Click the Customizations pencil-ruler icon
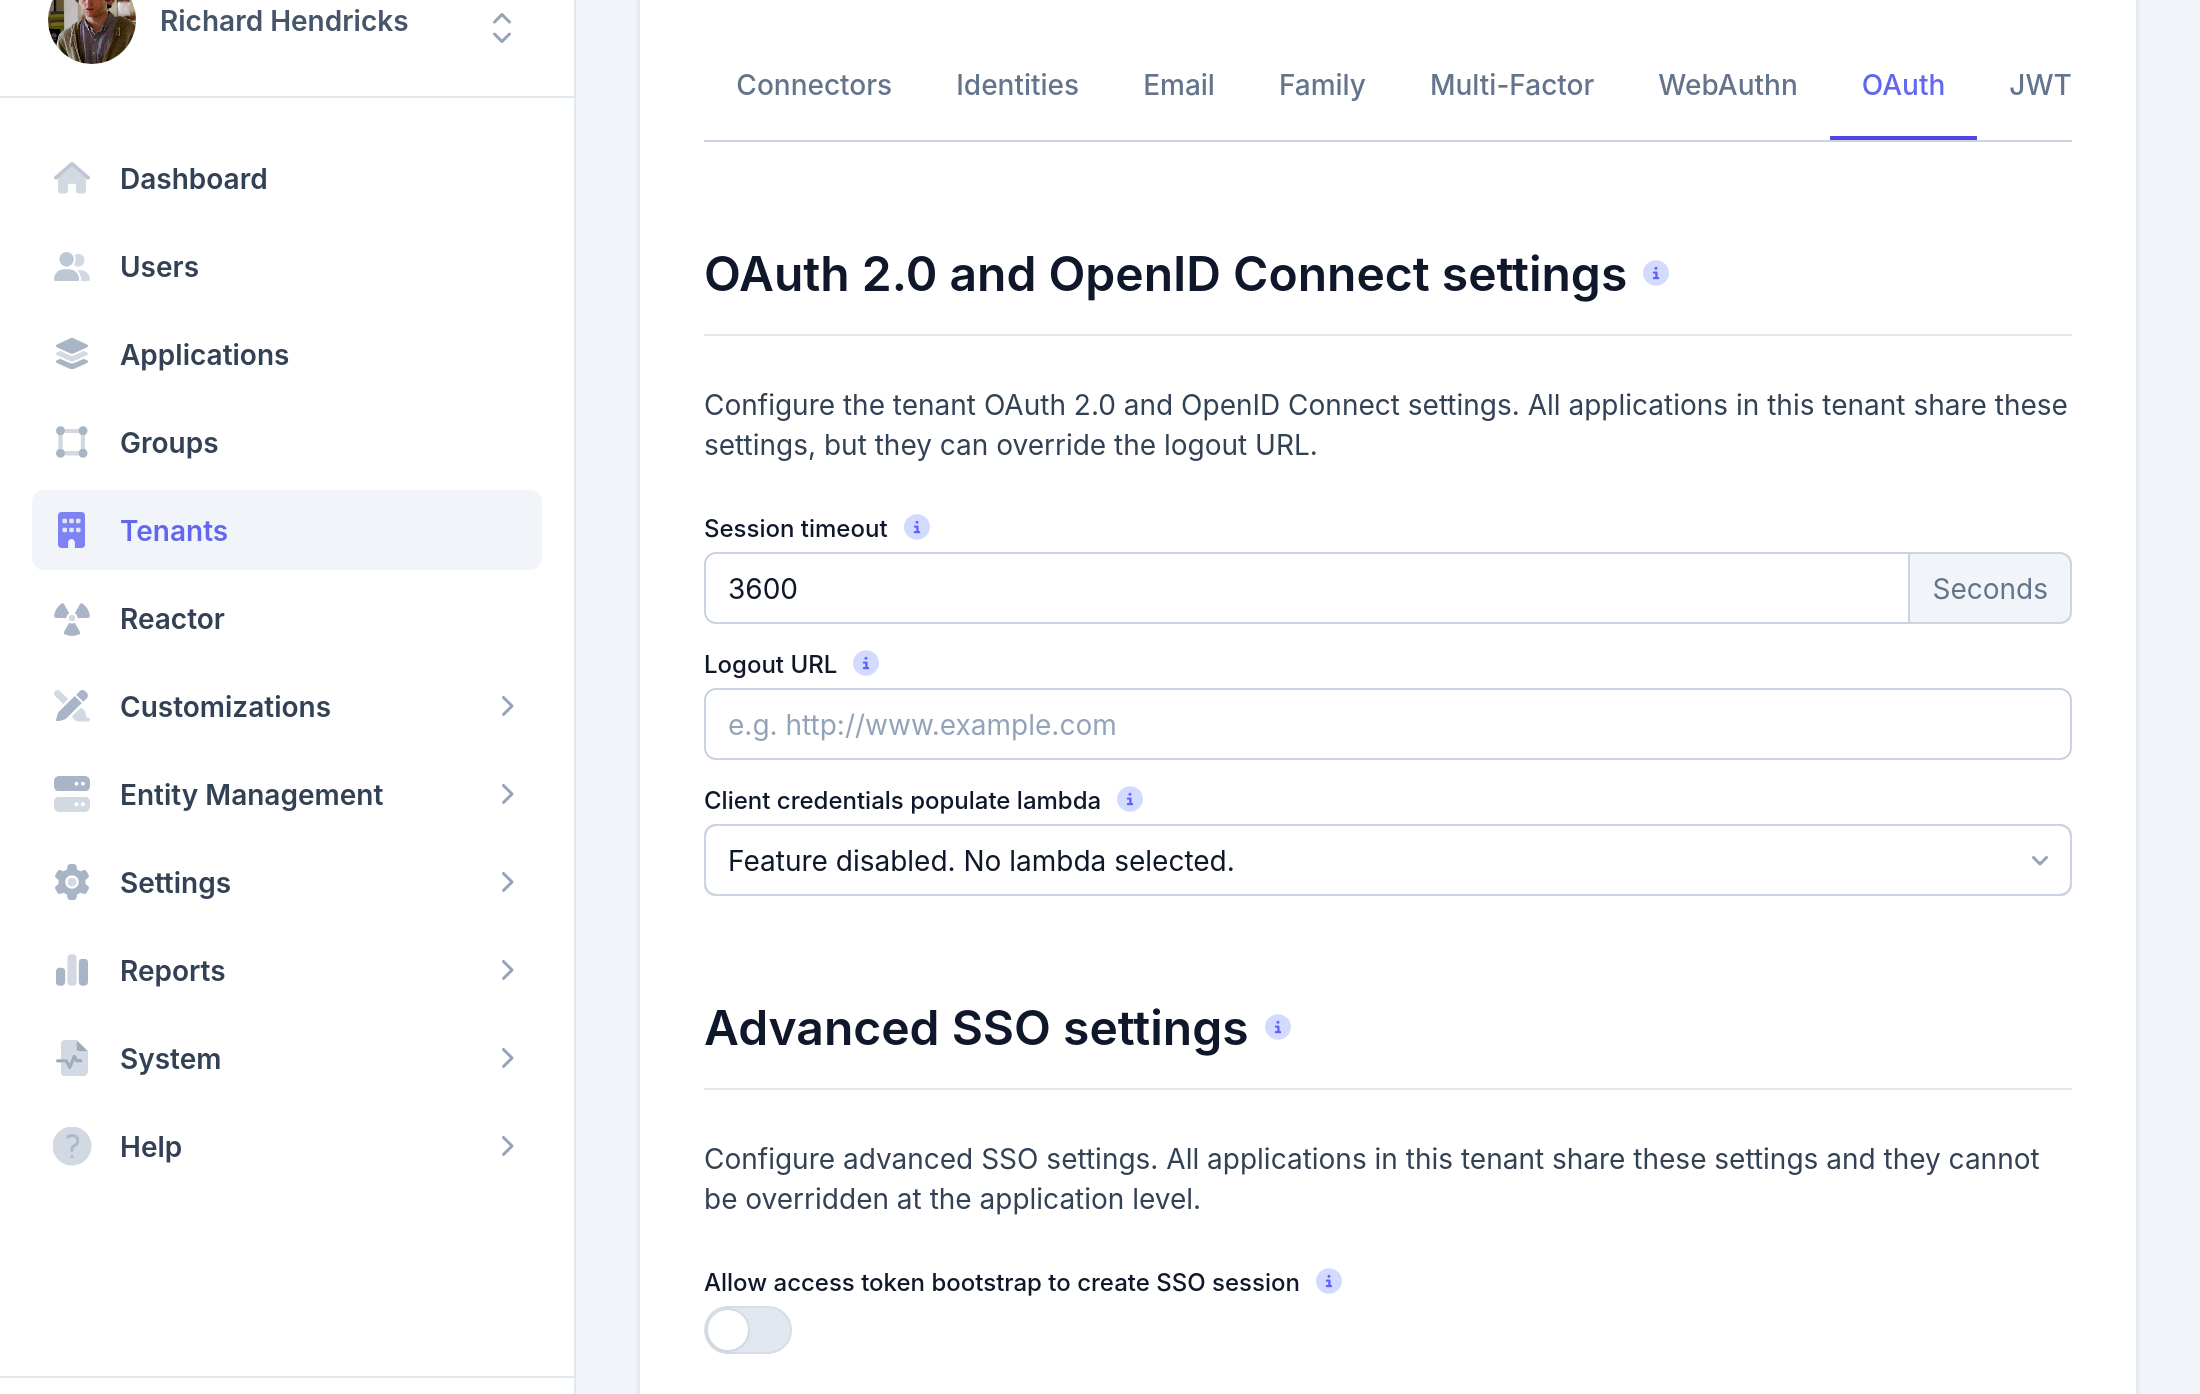This screenshot has width=2200, height=1394. (x=72, y=706)
